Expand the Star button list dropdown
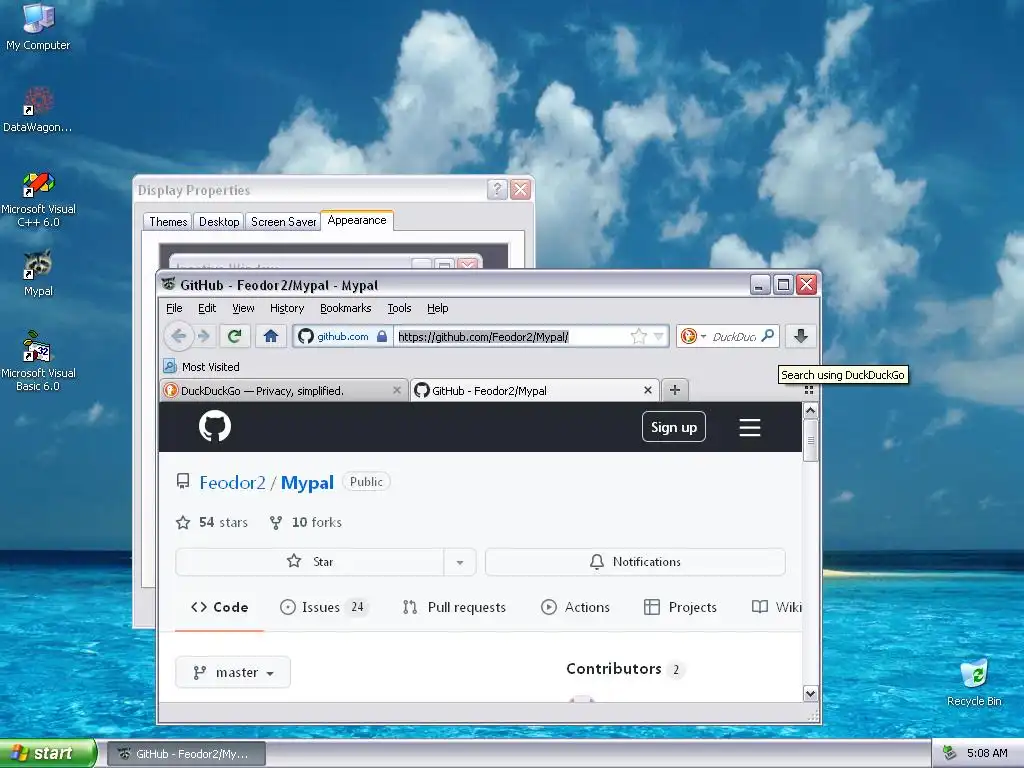1024x768 pixels. [460, 562]
